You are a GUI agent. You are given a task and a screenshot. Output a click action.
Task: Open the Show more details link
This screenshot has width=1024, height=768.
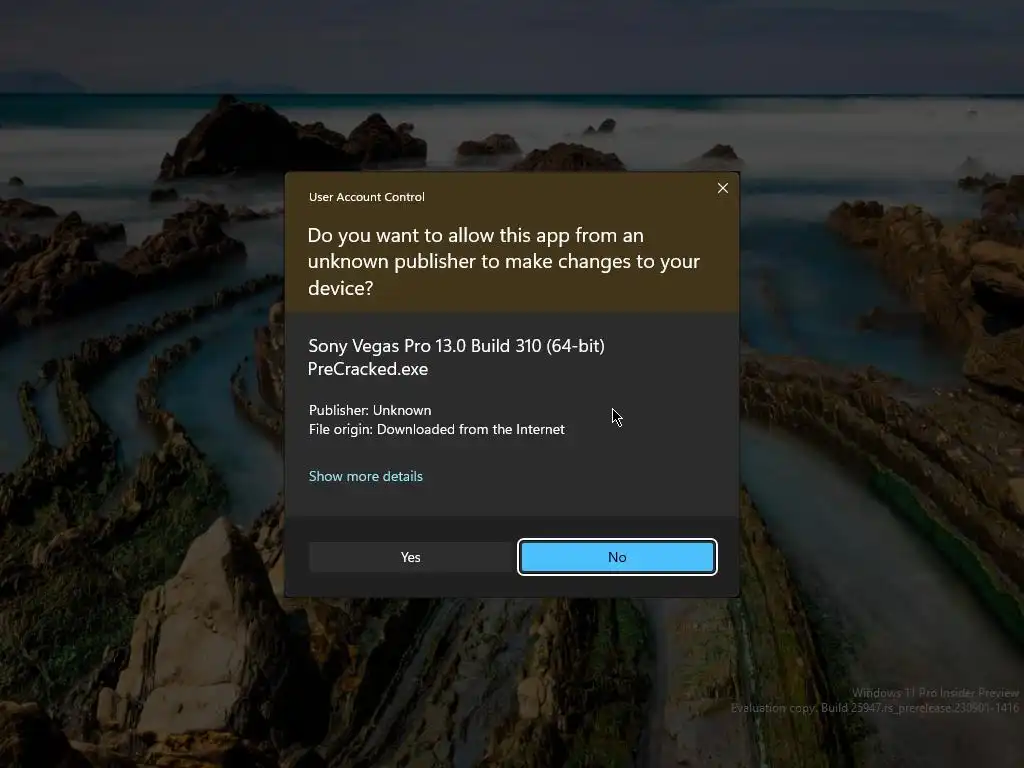coord(366,476)
